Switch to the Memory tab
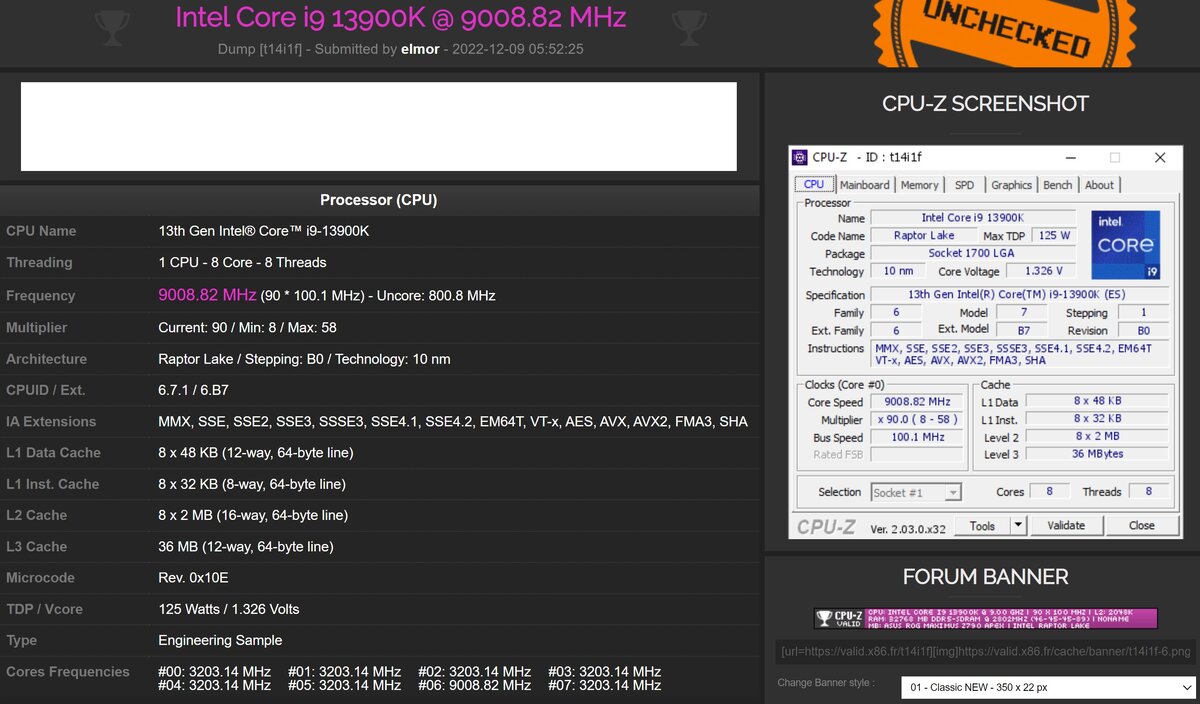 (x=919, y=184)
